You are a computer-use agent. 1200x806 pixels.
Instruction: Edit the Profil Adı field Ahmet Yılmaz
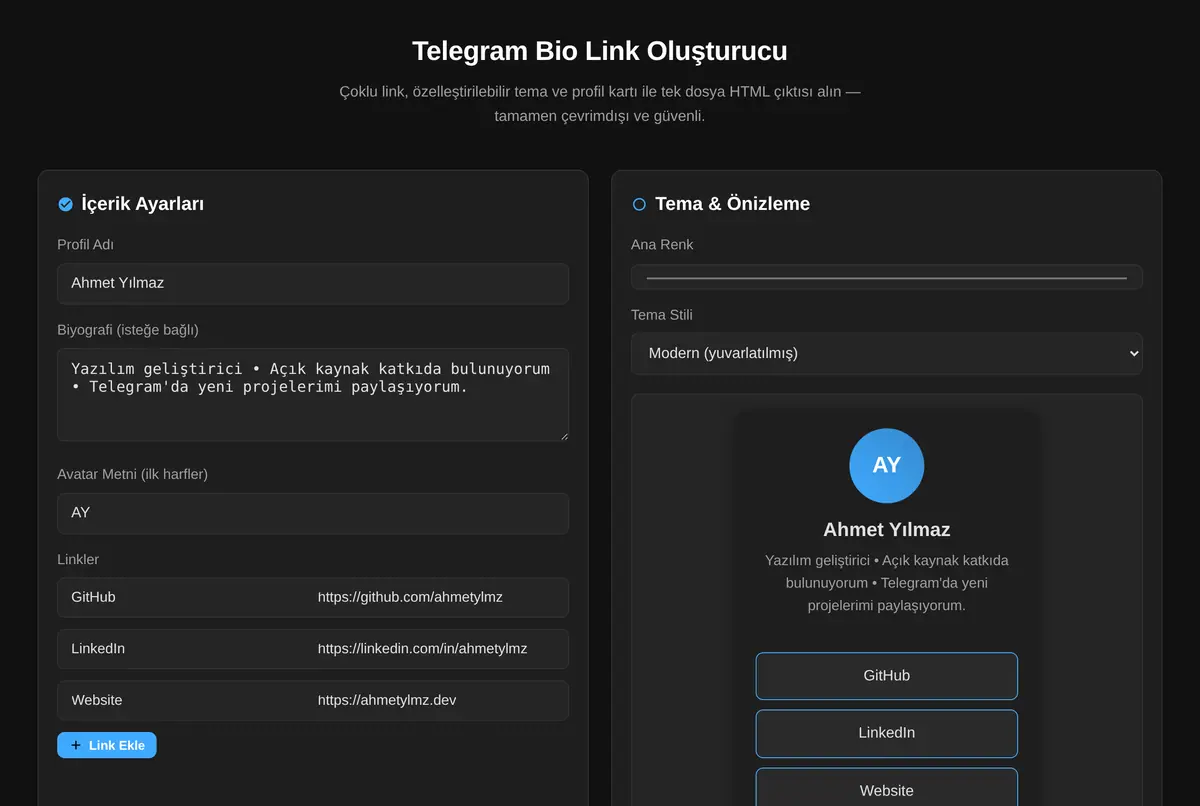pos(313,283)
